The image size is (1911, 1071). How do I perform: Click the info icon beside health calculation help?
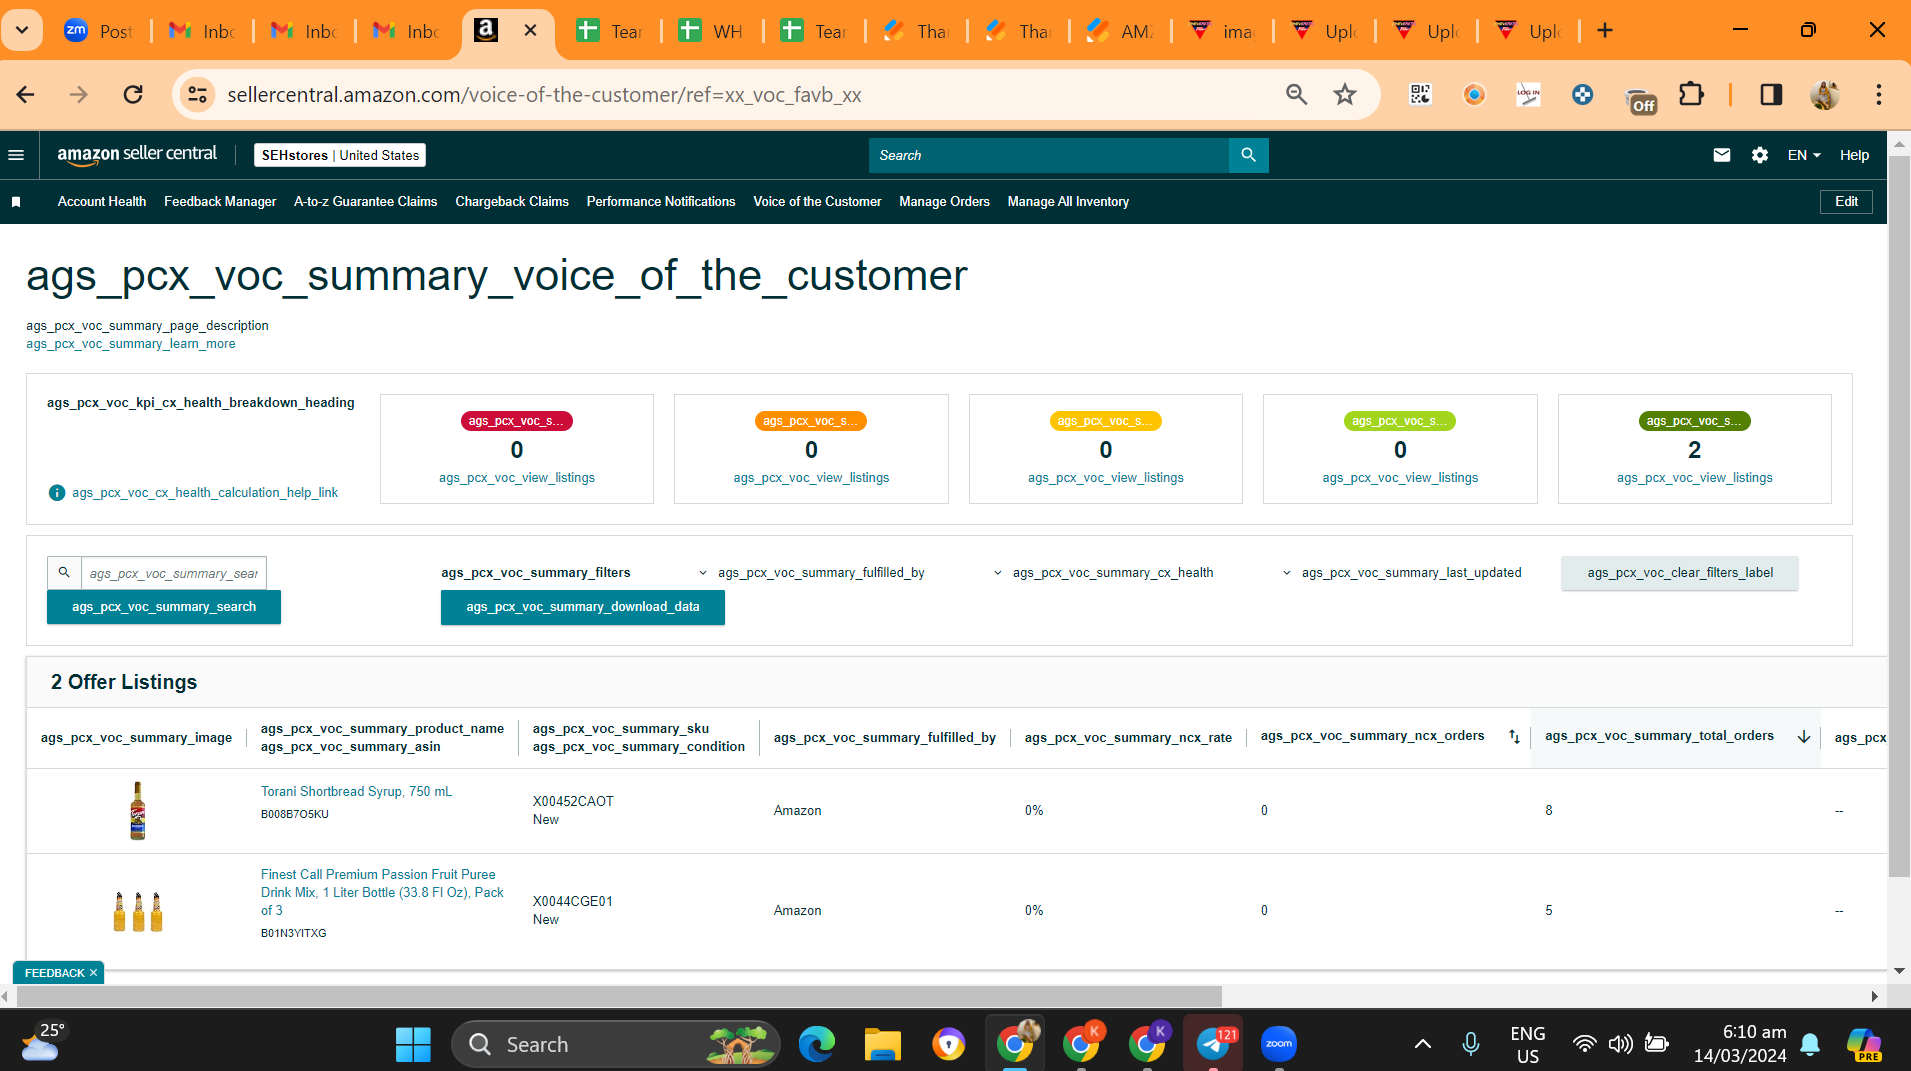(57, 493)
